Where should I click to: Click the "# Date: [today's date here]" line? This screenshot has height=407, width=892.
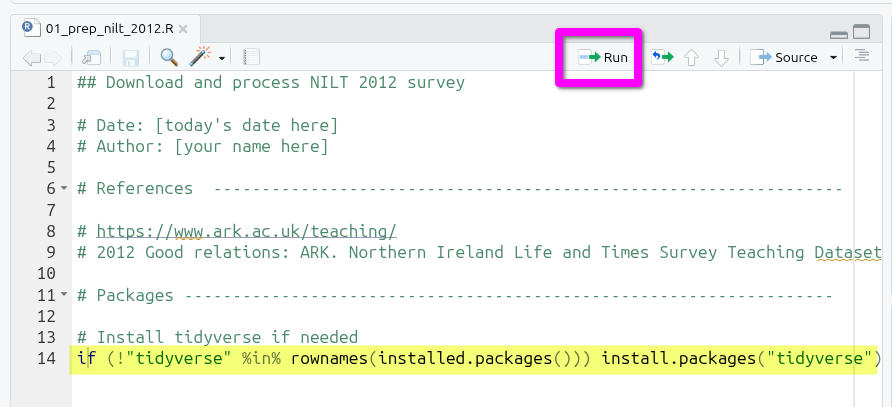208,125
